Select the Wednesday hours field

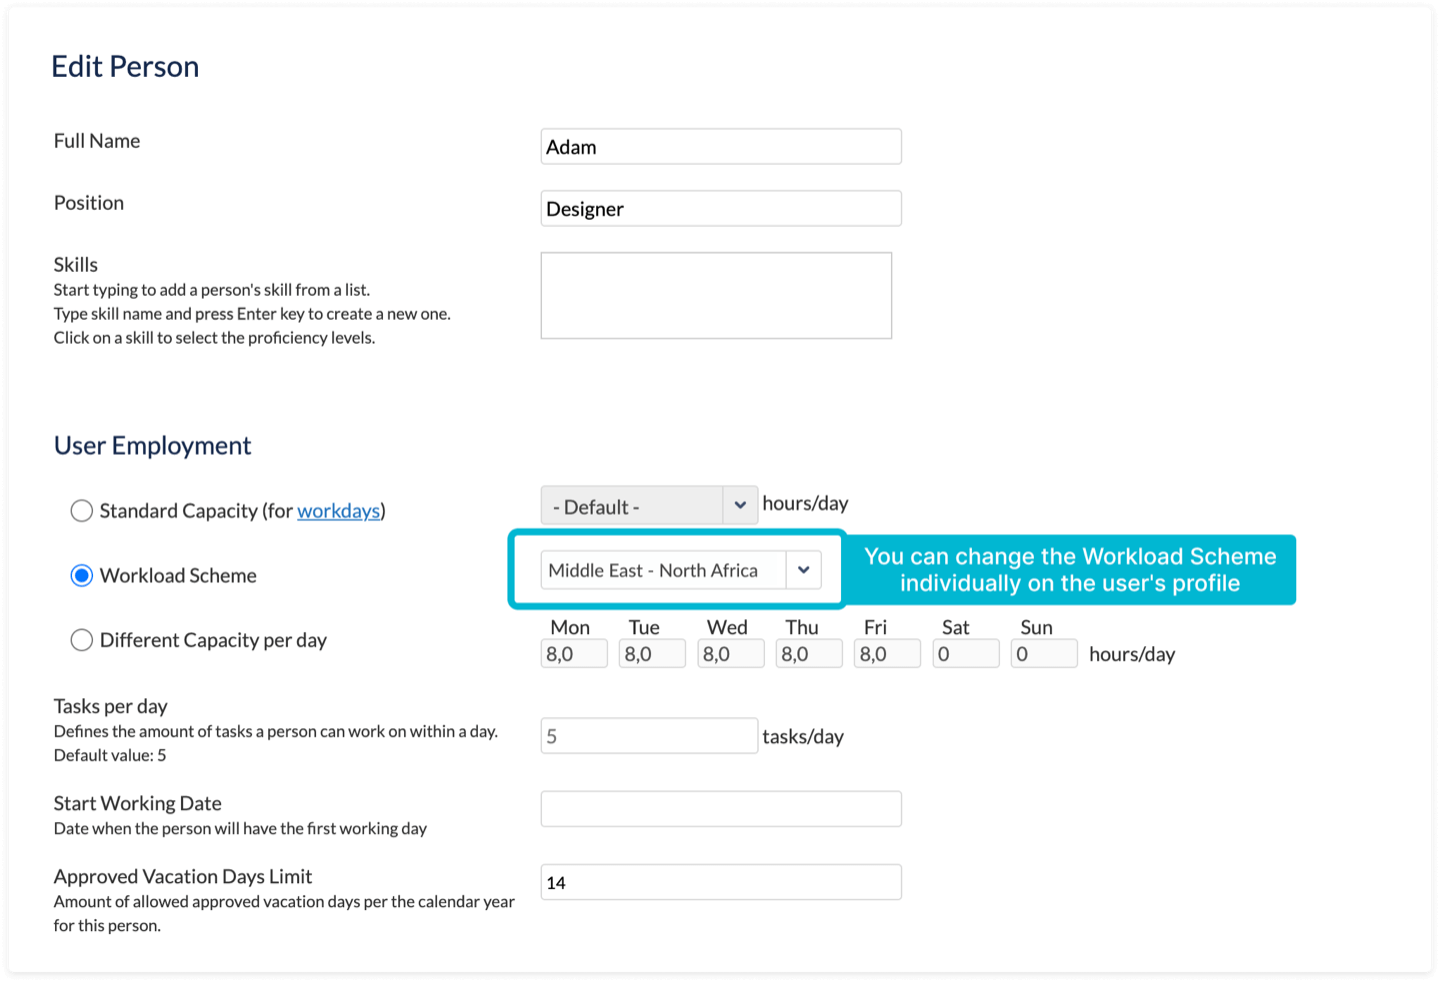730,654
